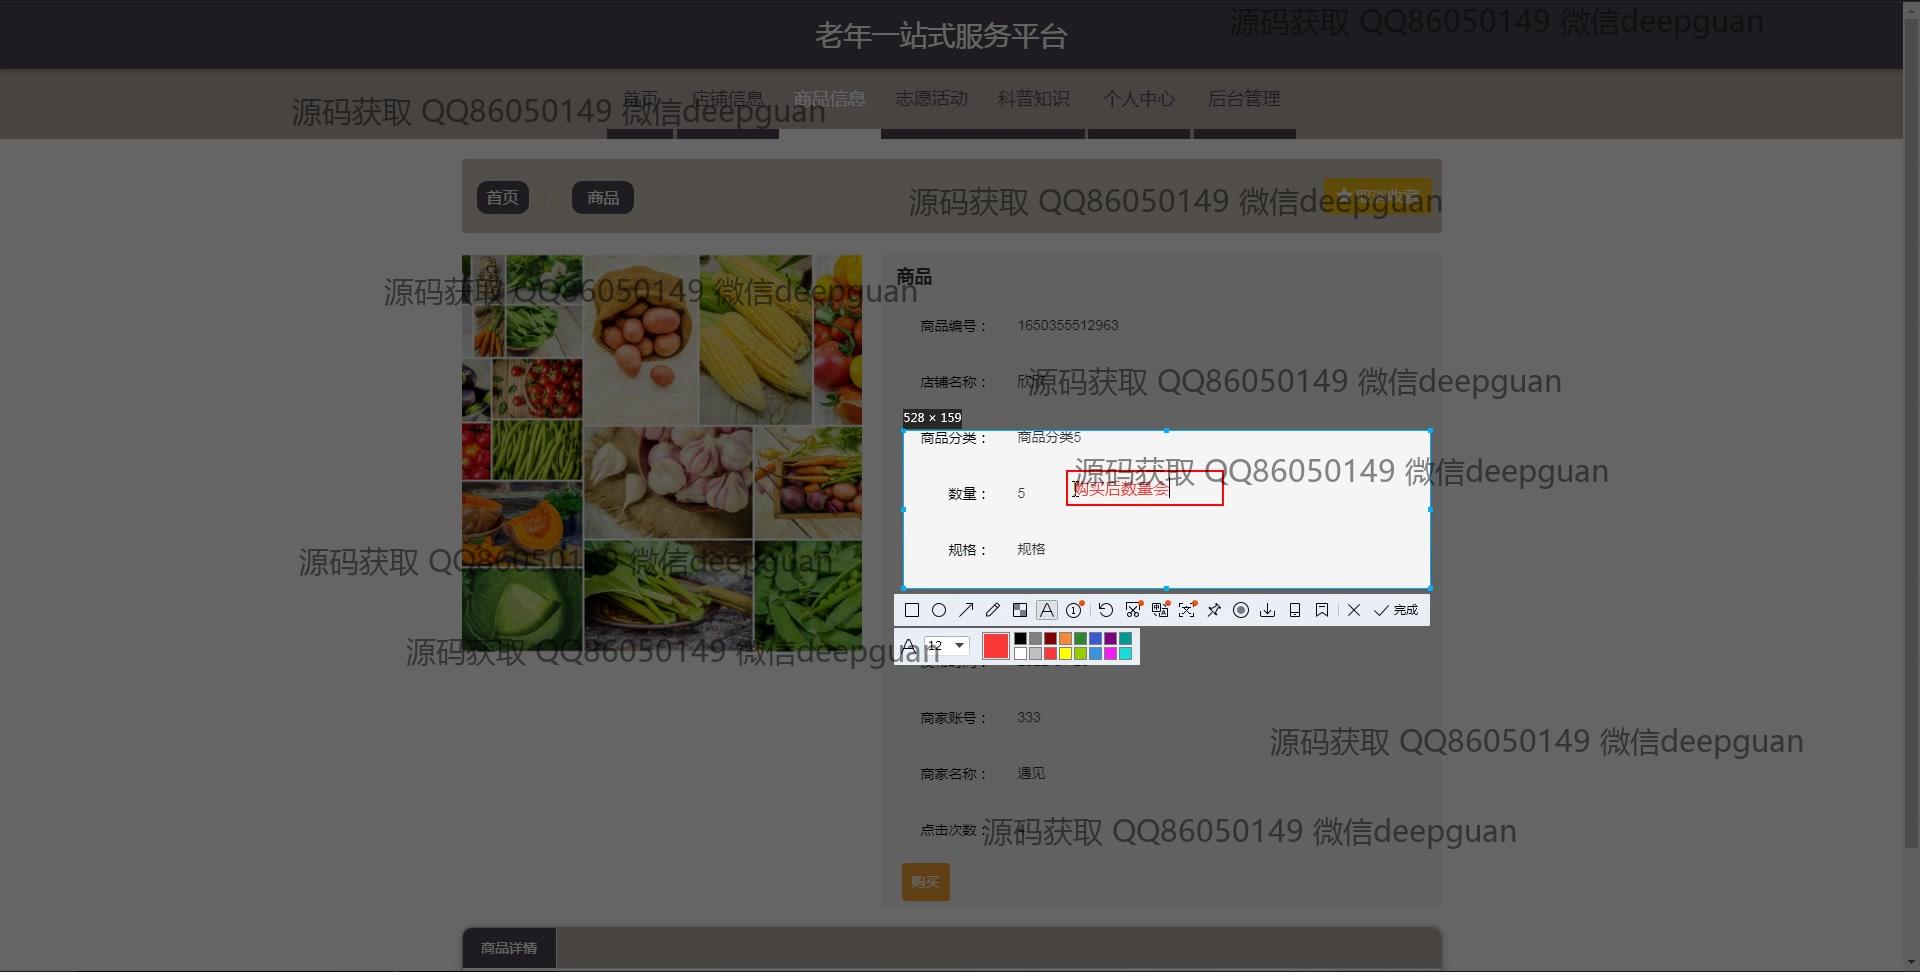Toggle the text annotation tool
The height and width of the screenshot is (972, 1920).
pos(1047,610)
